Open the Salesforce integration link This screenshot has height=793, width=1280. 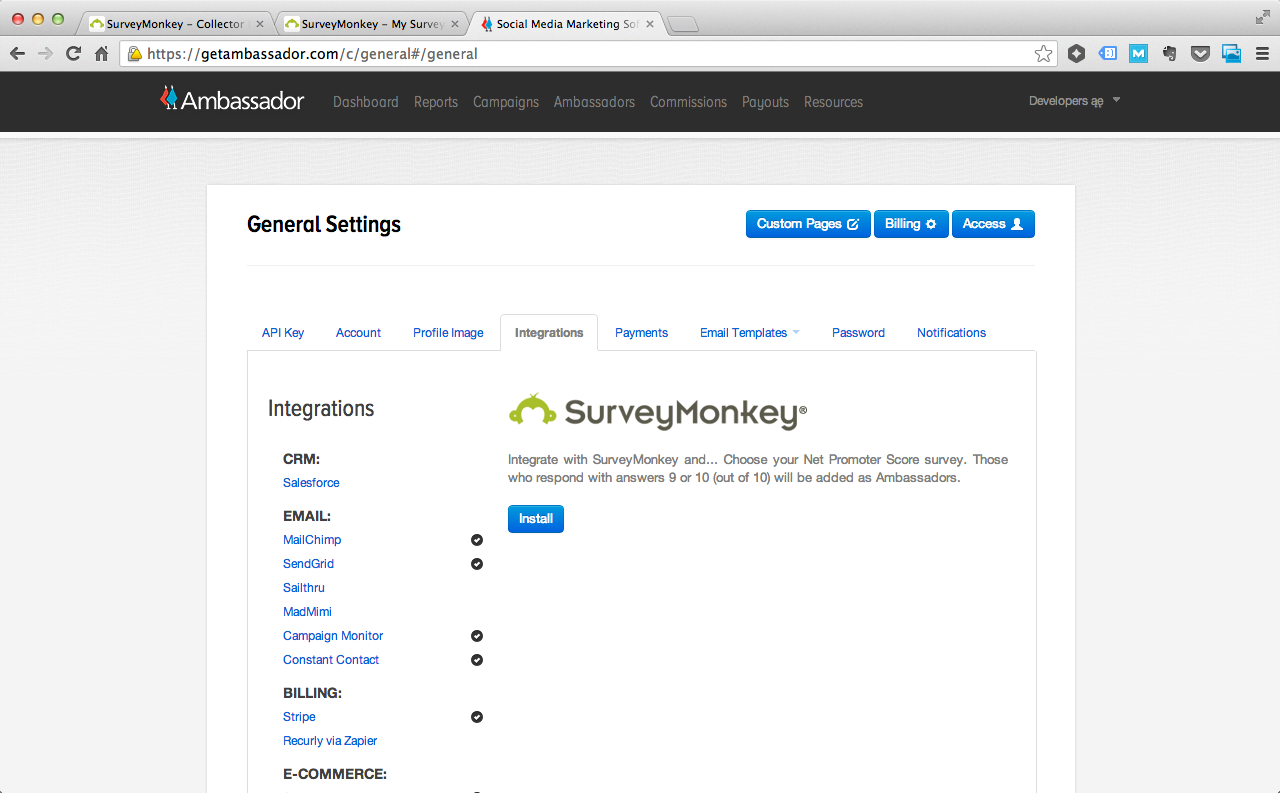(x=311, y=483)
